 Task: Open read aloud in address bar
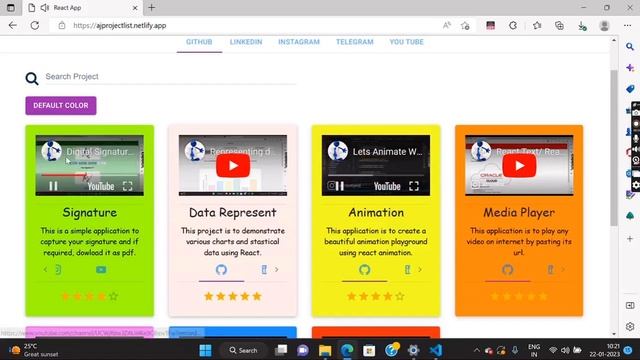[447, 25]
